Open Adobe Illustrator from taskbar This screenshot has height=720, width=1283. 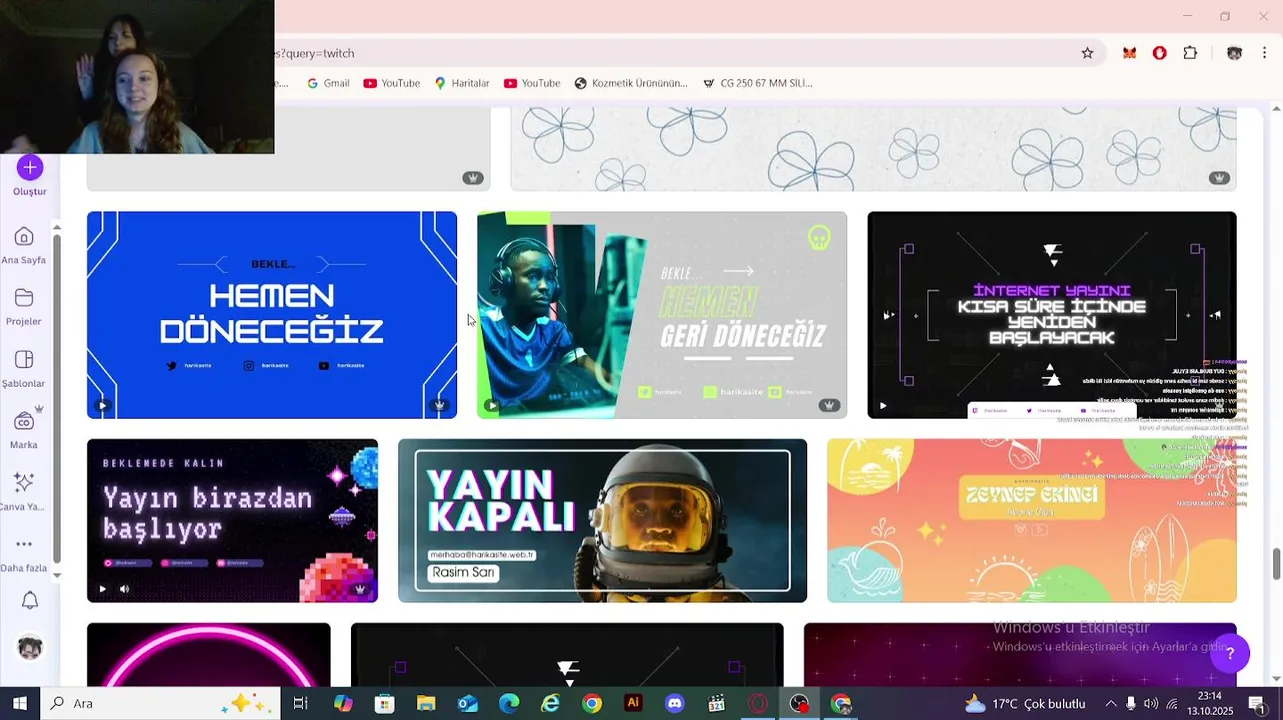pyautogui.click(x=633, y=703)
